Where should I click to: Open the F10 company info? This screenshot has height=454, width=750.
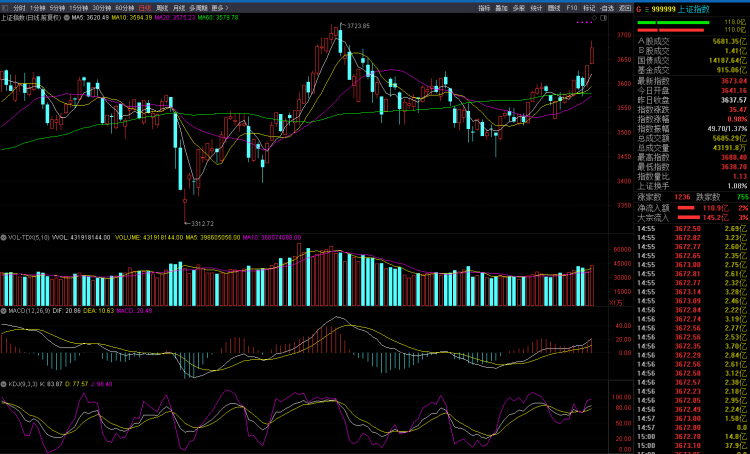571,7
